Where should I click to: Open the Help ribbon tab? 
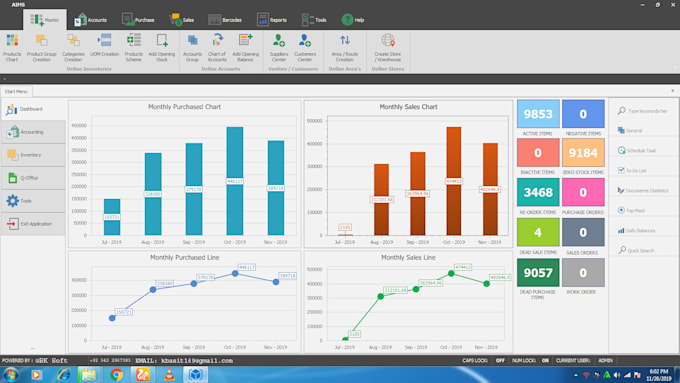point(353,20)
